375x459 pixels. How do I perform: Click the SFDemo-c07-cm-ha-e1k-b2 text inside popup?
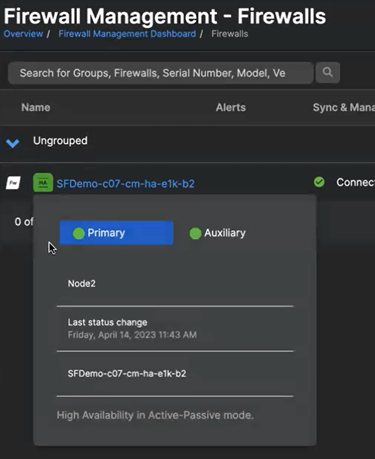(127, 373)
